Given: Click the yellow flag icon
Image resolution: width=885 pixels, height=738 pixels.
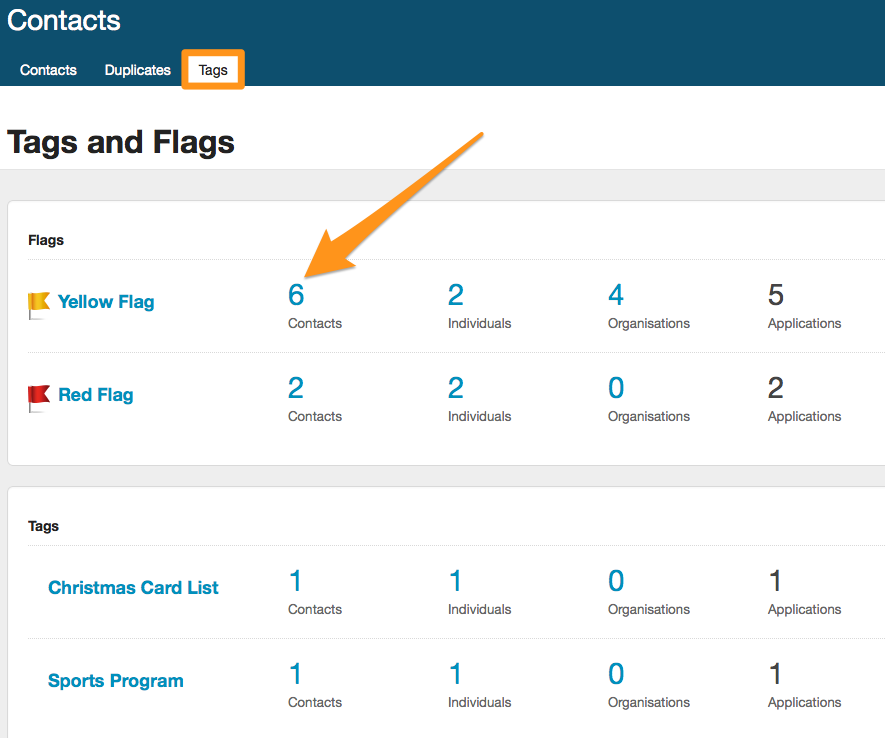Looking at the screenshot, I should click(x=38, y=304).
